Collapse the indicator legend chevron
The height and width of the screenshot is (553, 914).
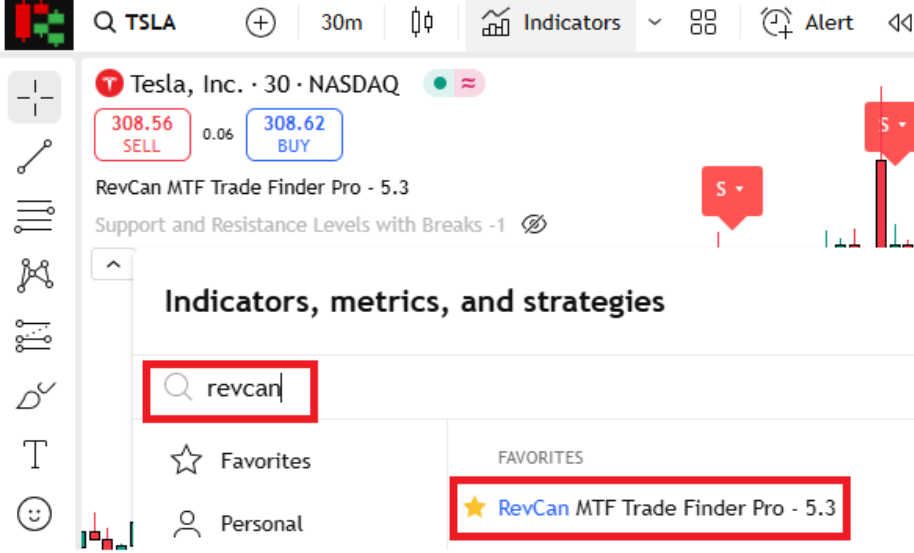click(x=113, y=265)
